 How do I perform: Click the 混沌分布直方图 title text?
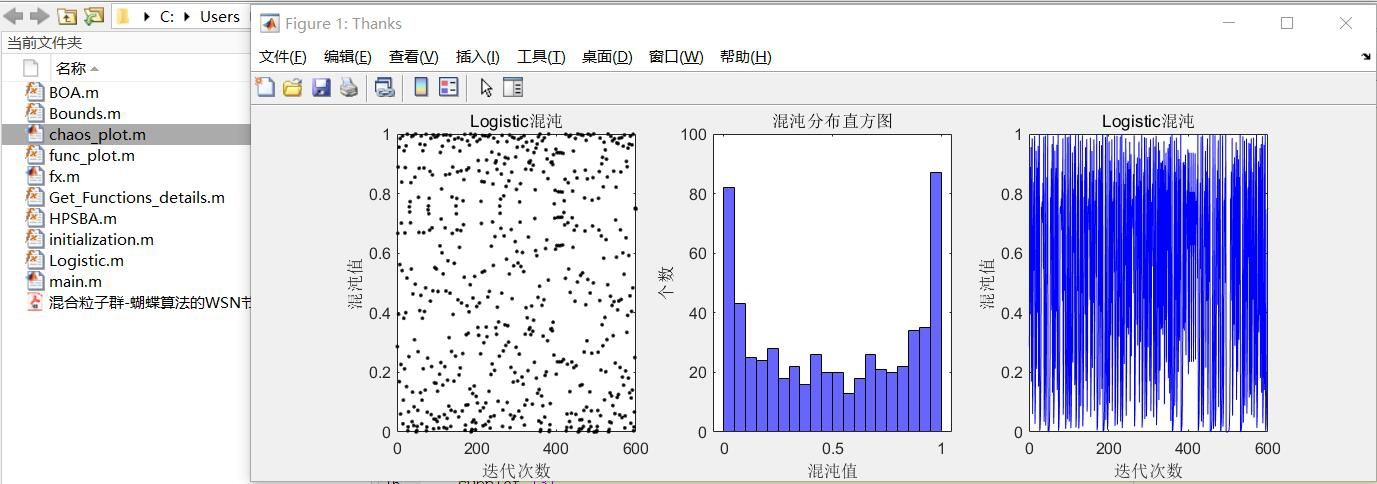[832, 121]
